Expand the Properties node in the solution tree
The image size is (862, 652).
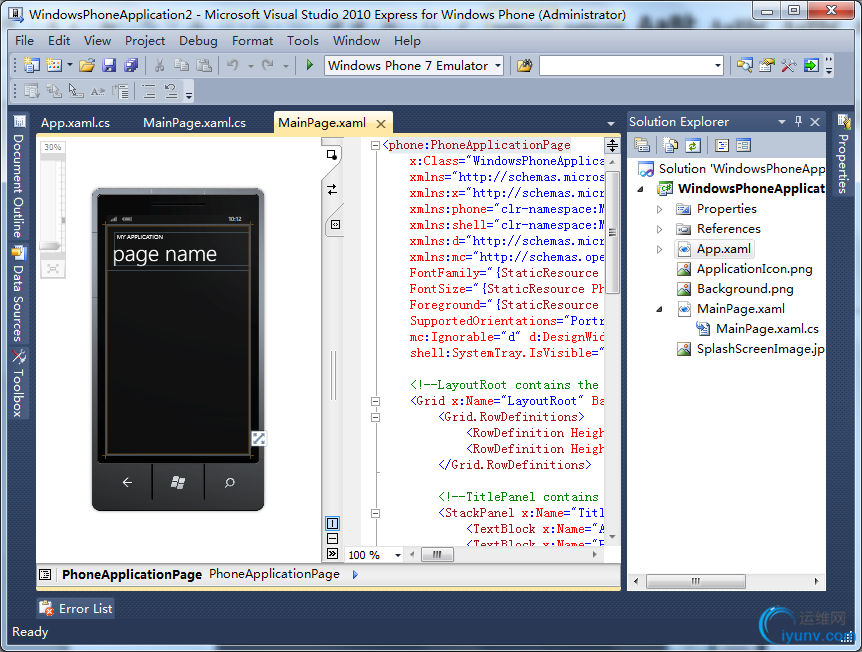tap(660, 209)
